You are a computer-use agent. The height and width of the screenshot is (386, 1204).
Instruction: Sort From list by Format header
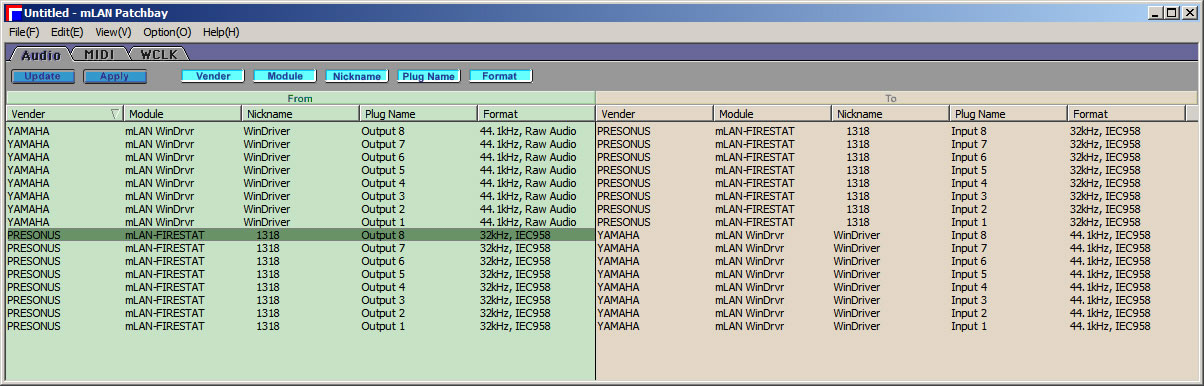[x=537, y=114]
